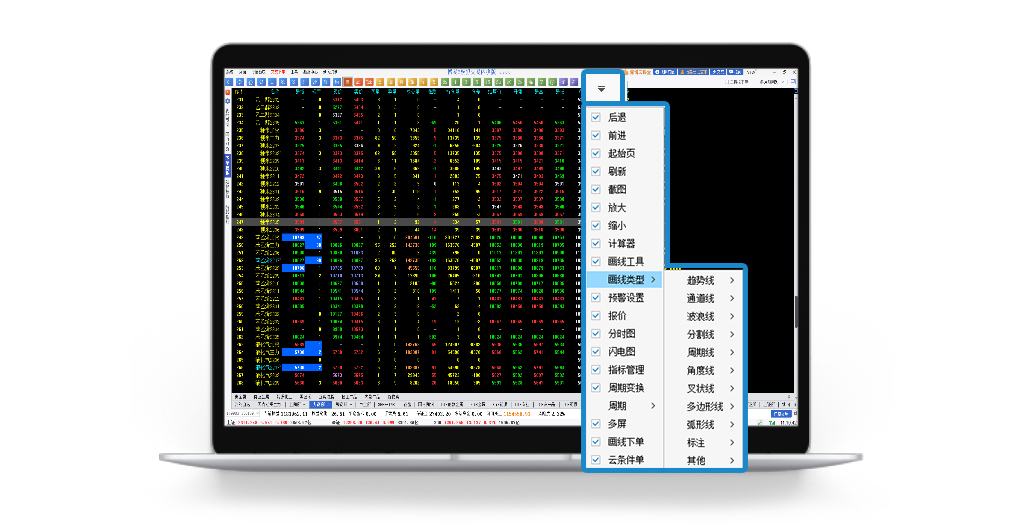Open the 弧形线 drawing type
Screen dimensions: 1024x525
[x=704, y=424]
